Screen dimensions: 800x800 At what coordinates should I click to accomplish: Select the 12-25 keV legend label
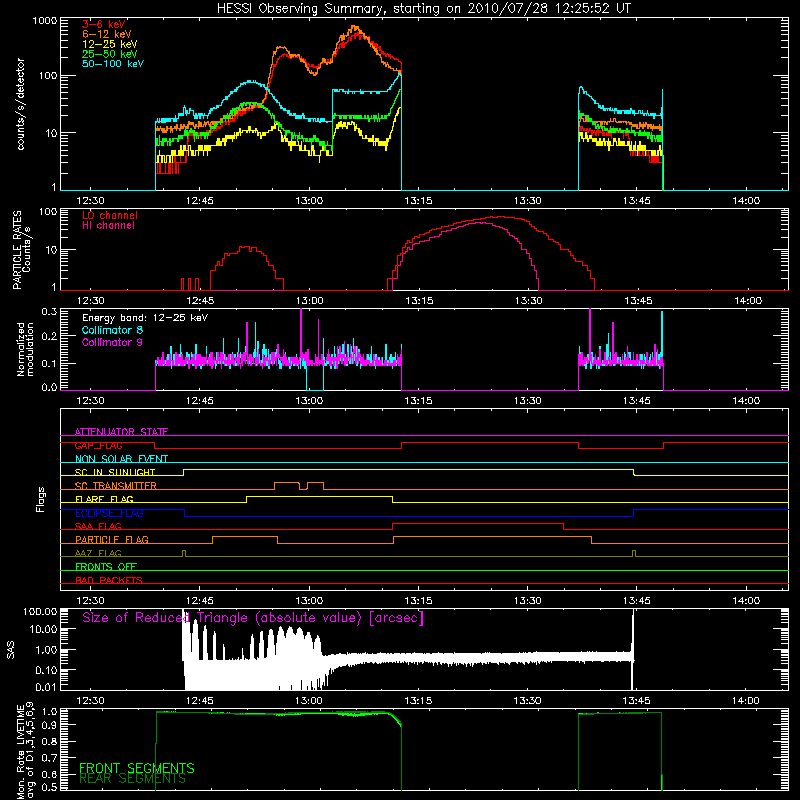(110, 44)
